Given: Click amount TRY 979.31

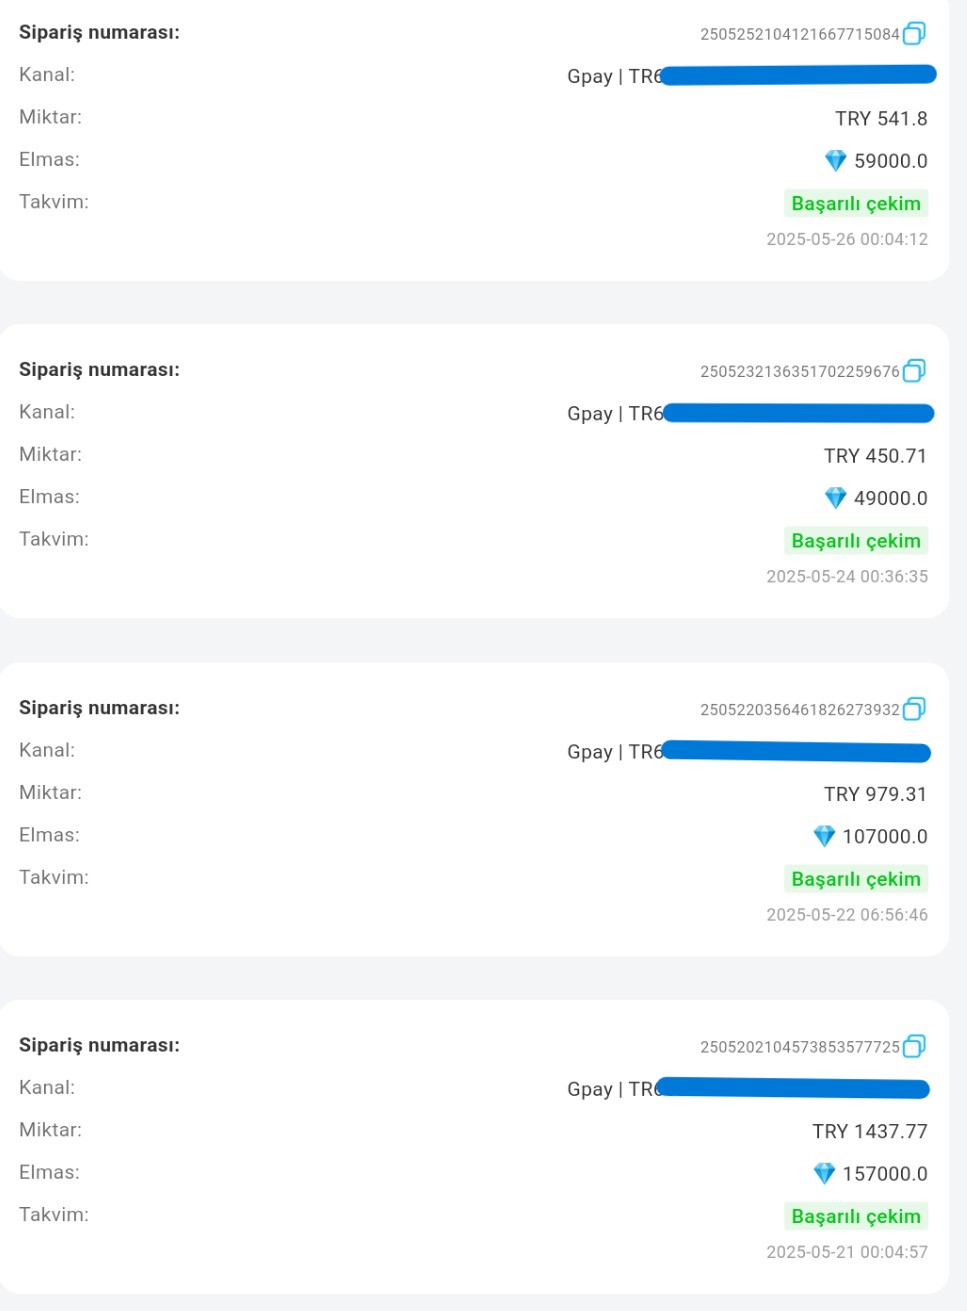Looking at the screenshot, I should pos(876,794).
